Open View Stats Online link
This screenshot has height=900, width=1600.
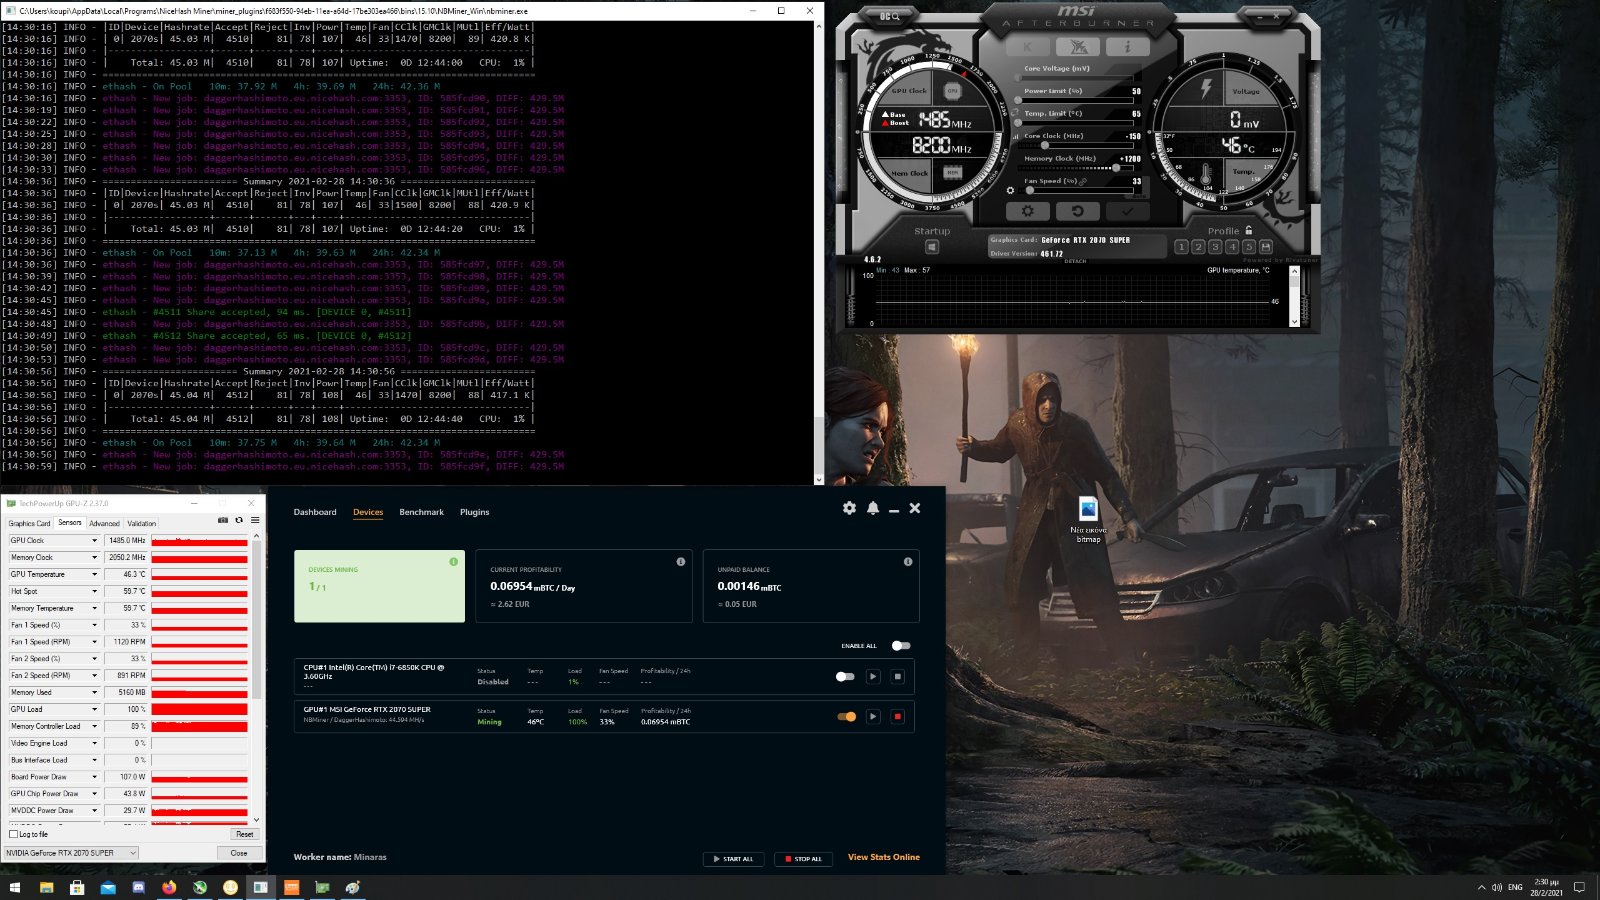884,857
